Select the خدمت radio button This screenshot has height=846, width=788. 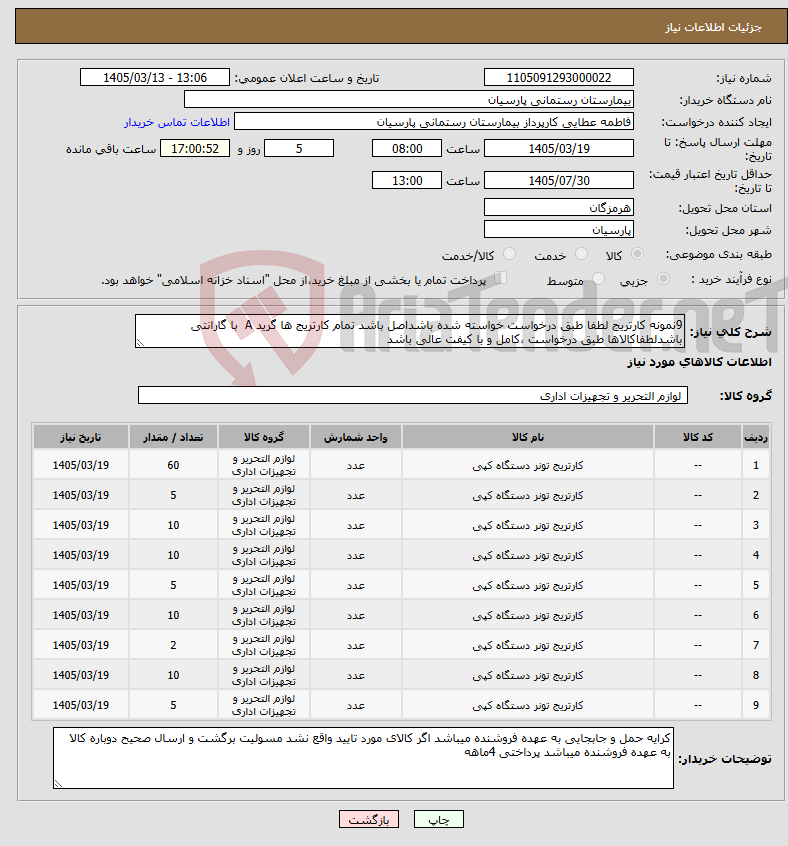581,254
